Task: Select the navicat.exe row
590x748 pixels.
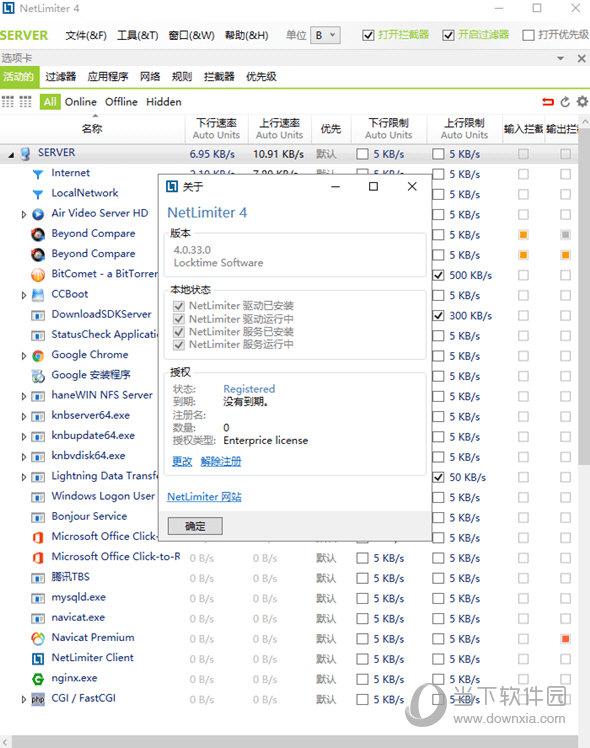Action: coord(289,618)
